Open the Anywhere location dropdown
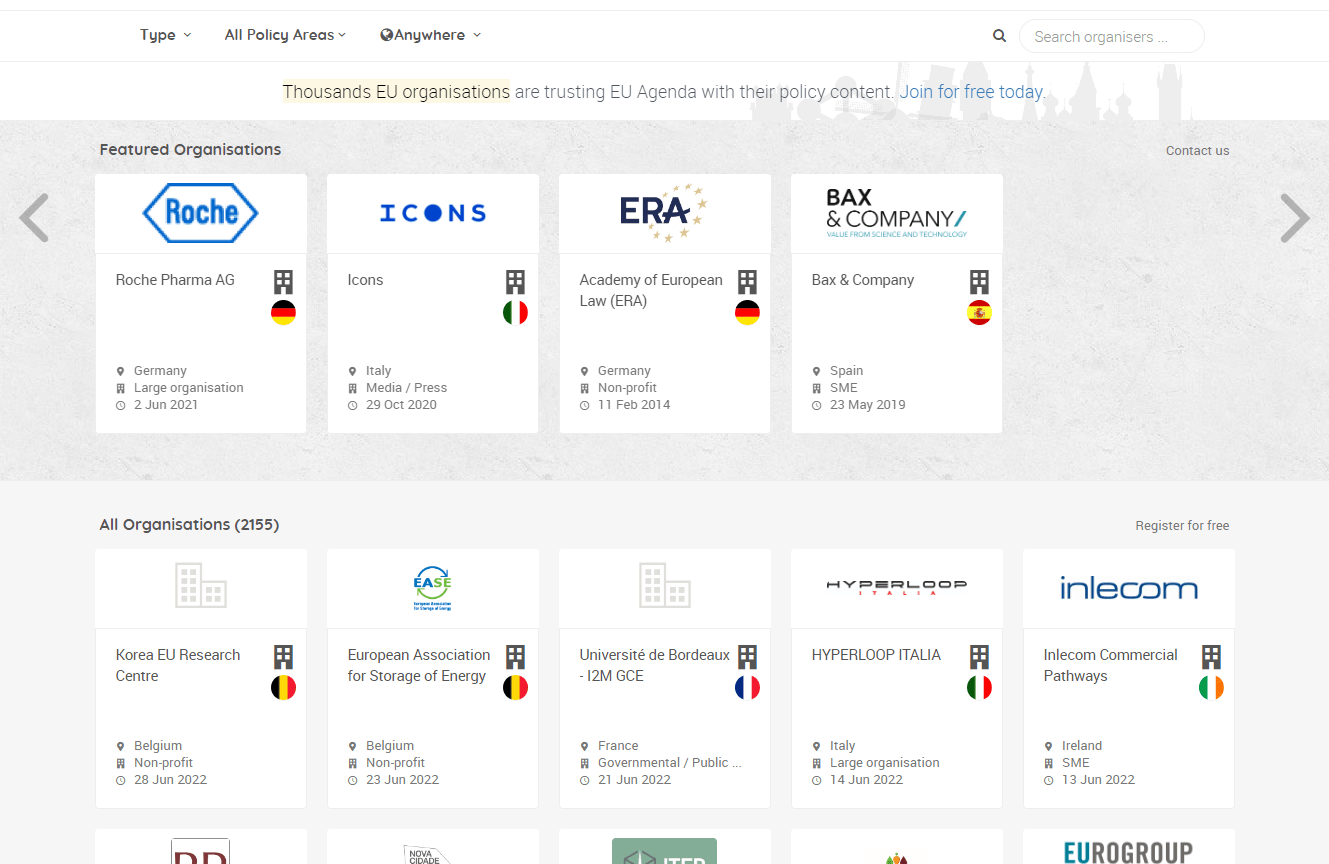Viewport: 1329px width, 864px height. pyautogui.click(x=430, y=35)
